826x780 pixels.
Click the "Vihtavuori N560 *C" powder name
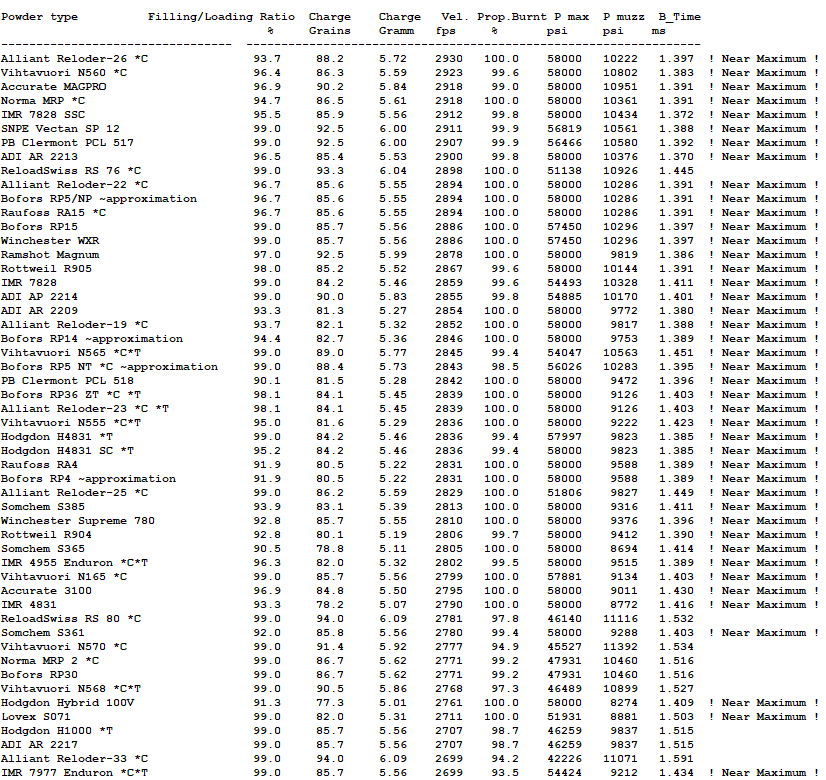tap(64, 73)
